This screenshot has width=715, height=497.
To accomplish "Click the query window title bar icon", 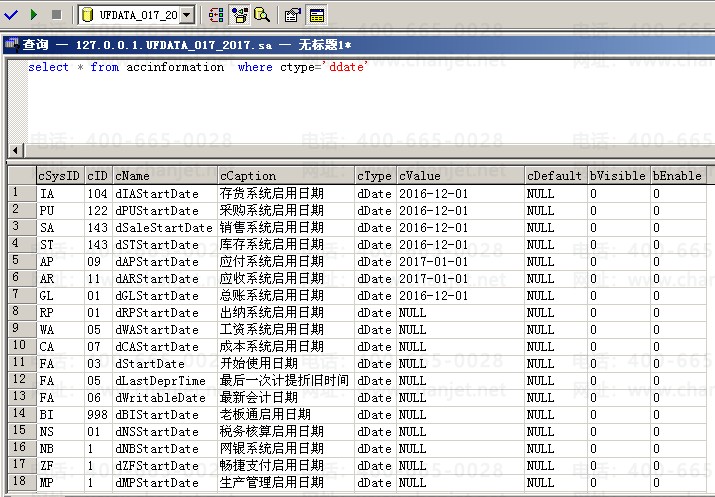I will [x=11, y=44].
